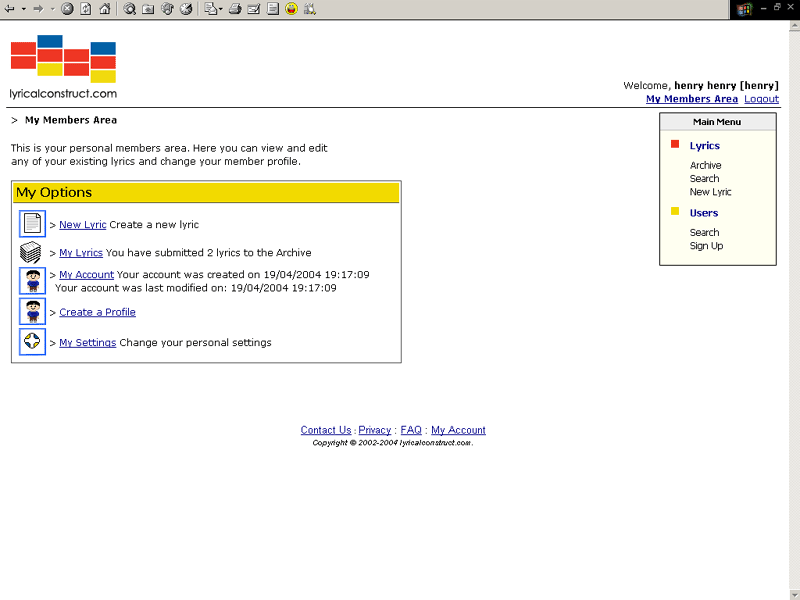Viewport: 800px width, 600px height.
Task: Click the Discuss document toolbar icon
Action: [x=272, y=9]
